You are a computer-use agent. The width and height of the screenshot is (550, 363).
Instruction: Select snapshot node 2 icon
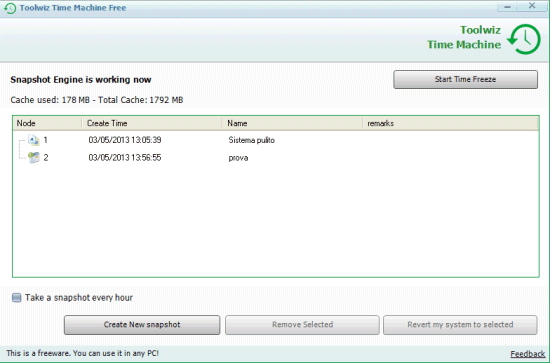click(x=34, y=157)
